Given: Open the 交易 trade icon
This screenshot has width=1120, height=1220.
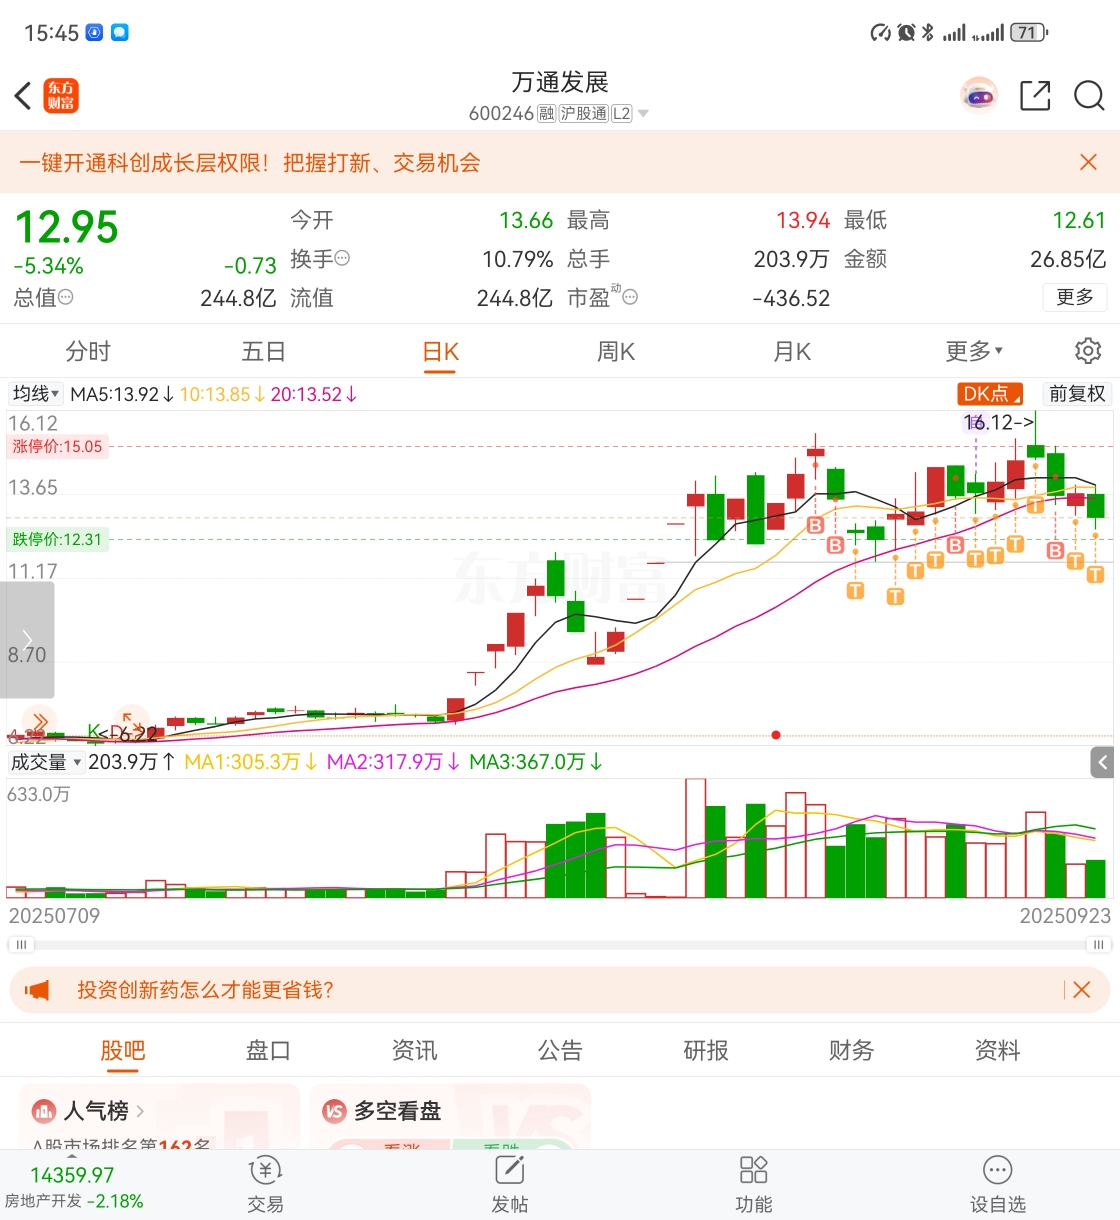Looking at the screenshot, I should [265, 1170].
